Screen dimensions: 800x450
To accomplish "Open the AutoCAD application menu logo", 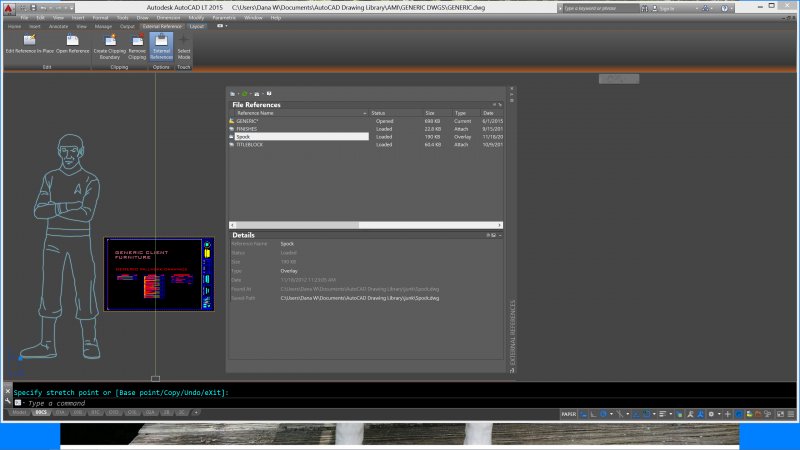I will point(9,8).
